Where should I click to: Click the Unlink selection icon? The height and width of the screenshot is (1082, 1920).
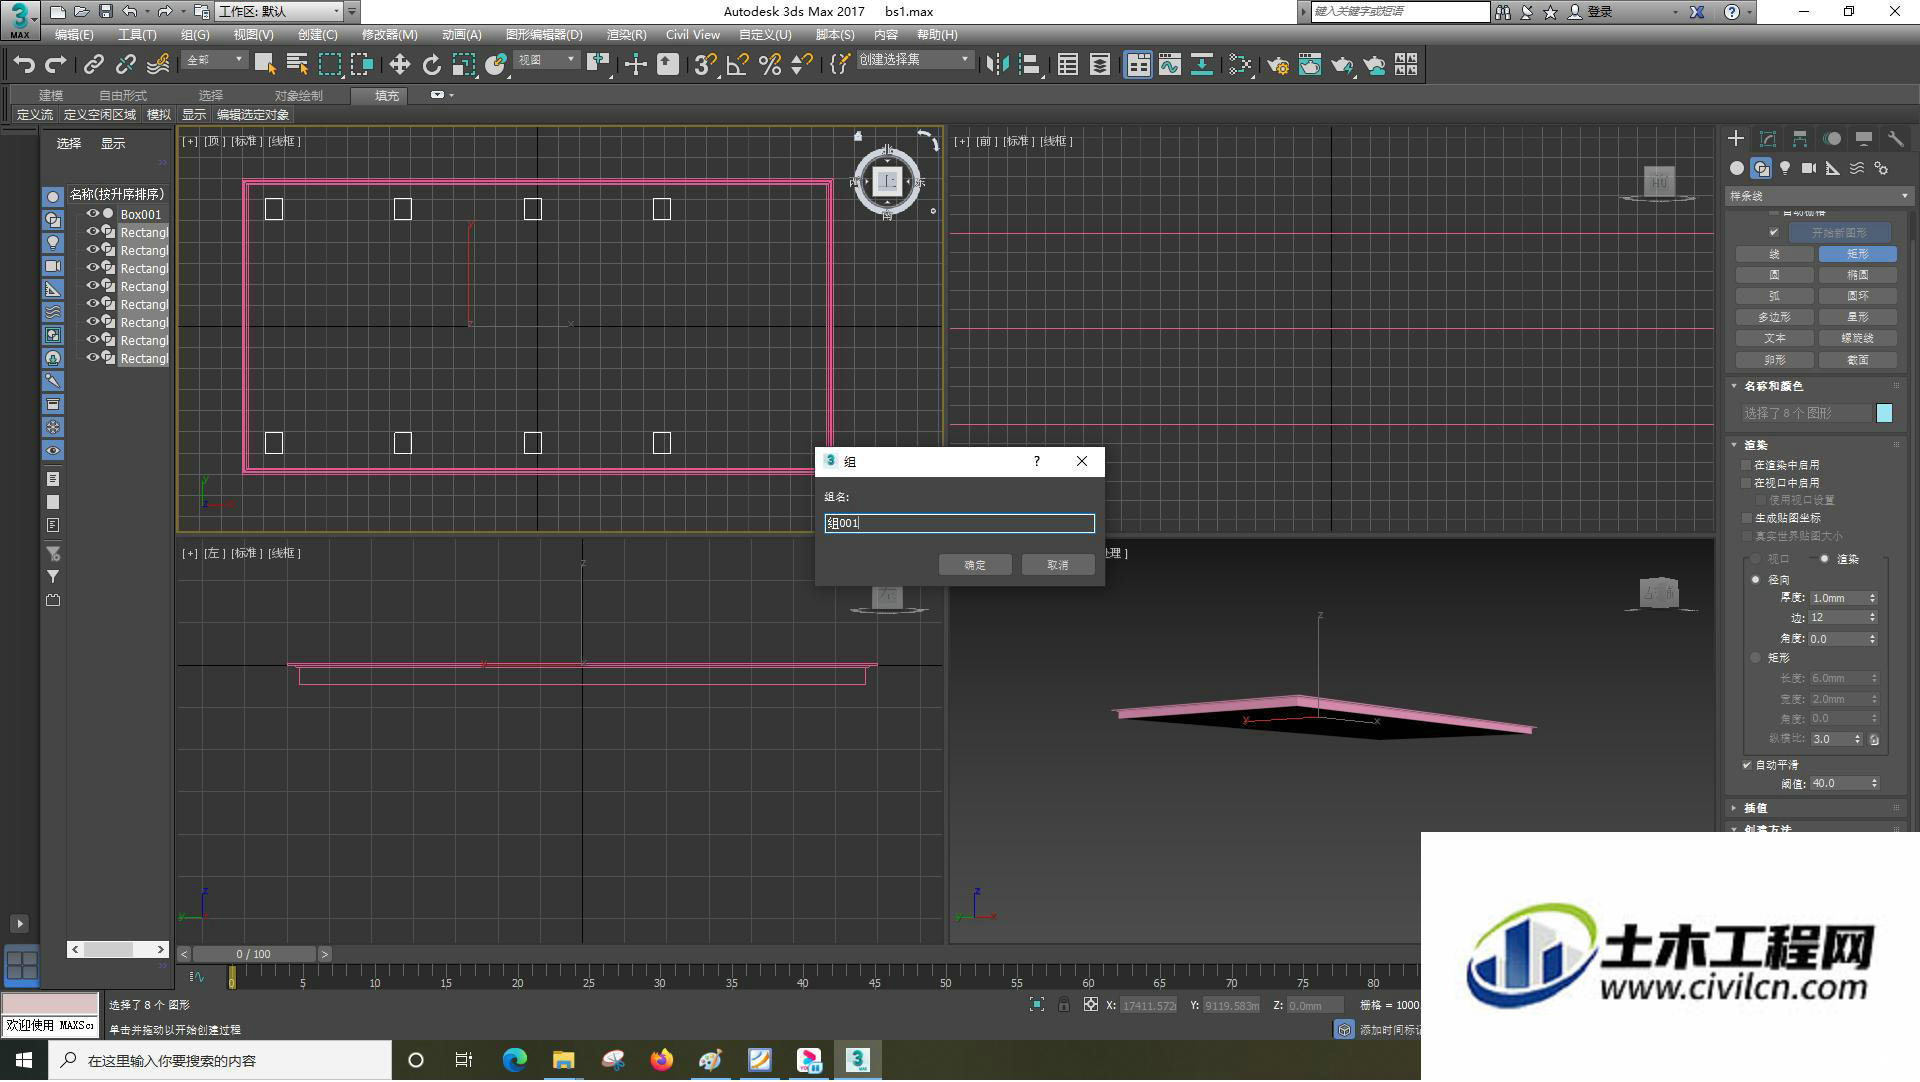coord(125,65)
